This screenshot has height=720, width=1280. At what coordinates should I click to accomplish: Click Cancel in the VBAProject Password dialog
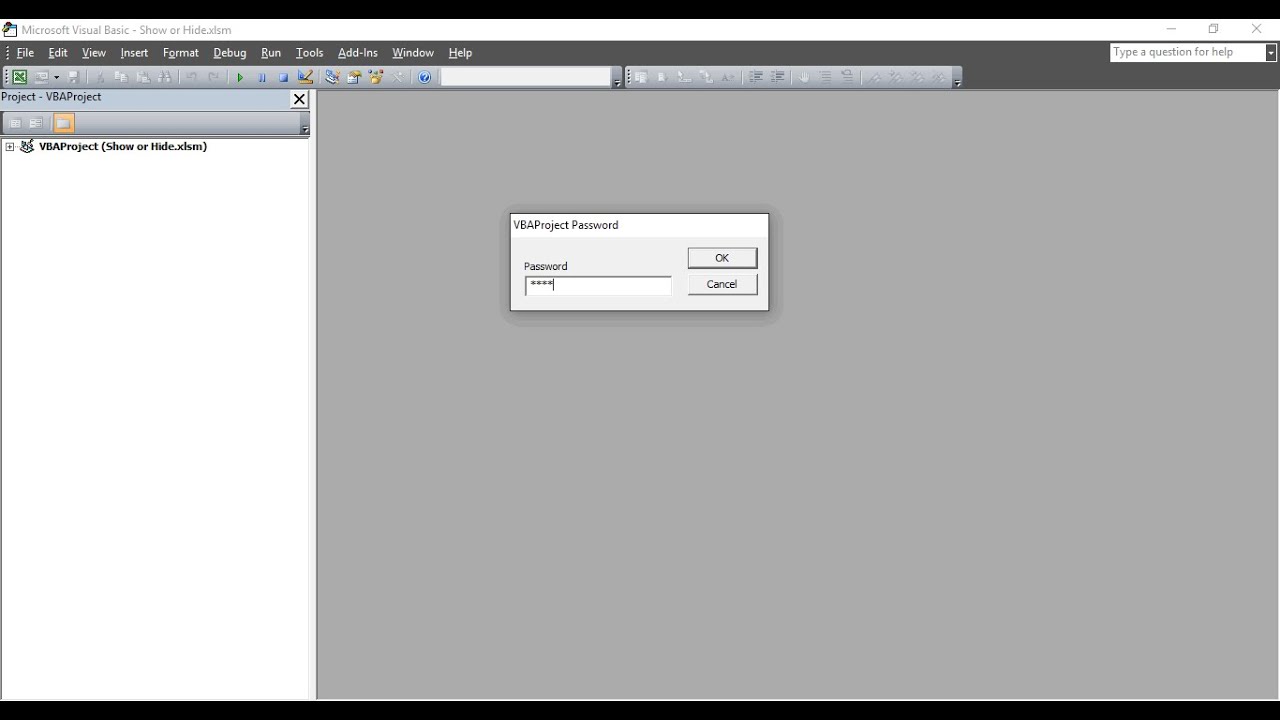(x=722, y=284)
